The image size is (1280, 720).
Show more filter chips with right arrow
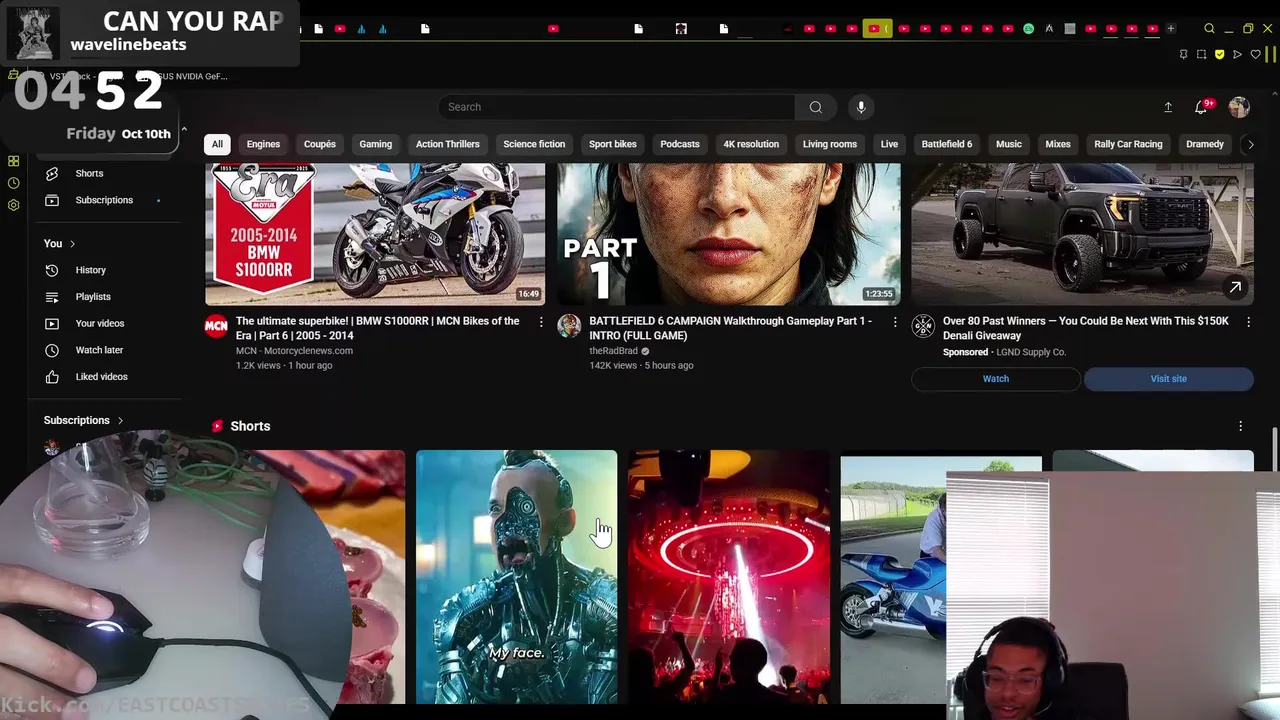(x=1250, y=144)
